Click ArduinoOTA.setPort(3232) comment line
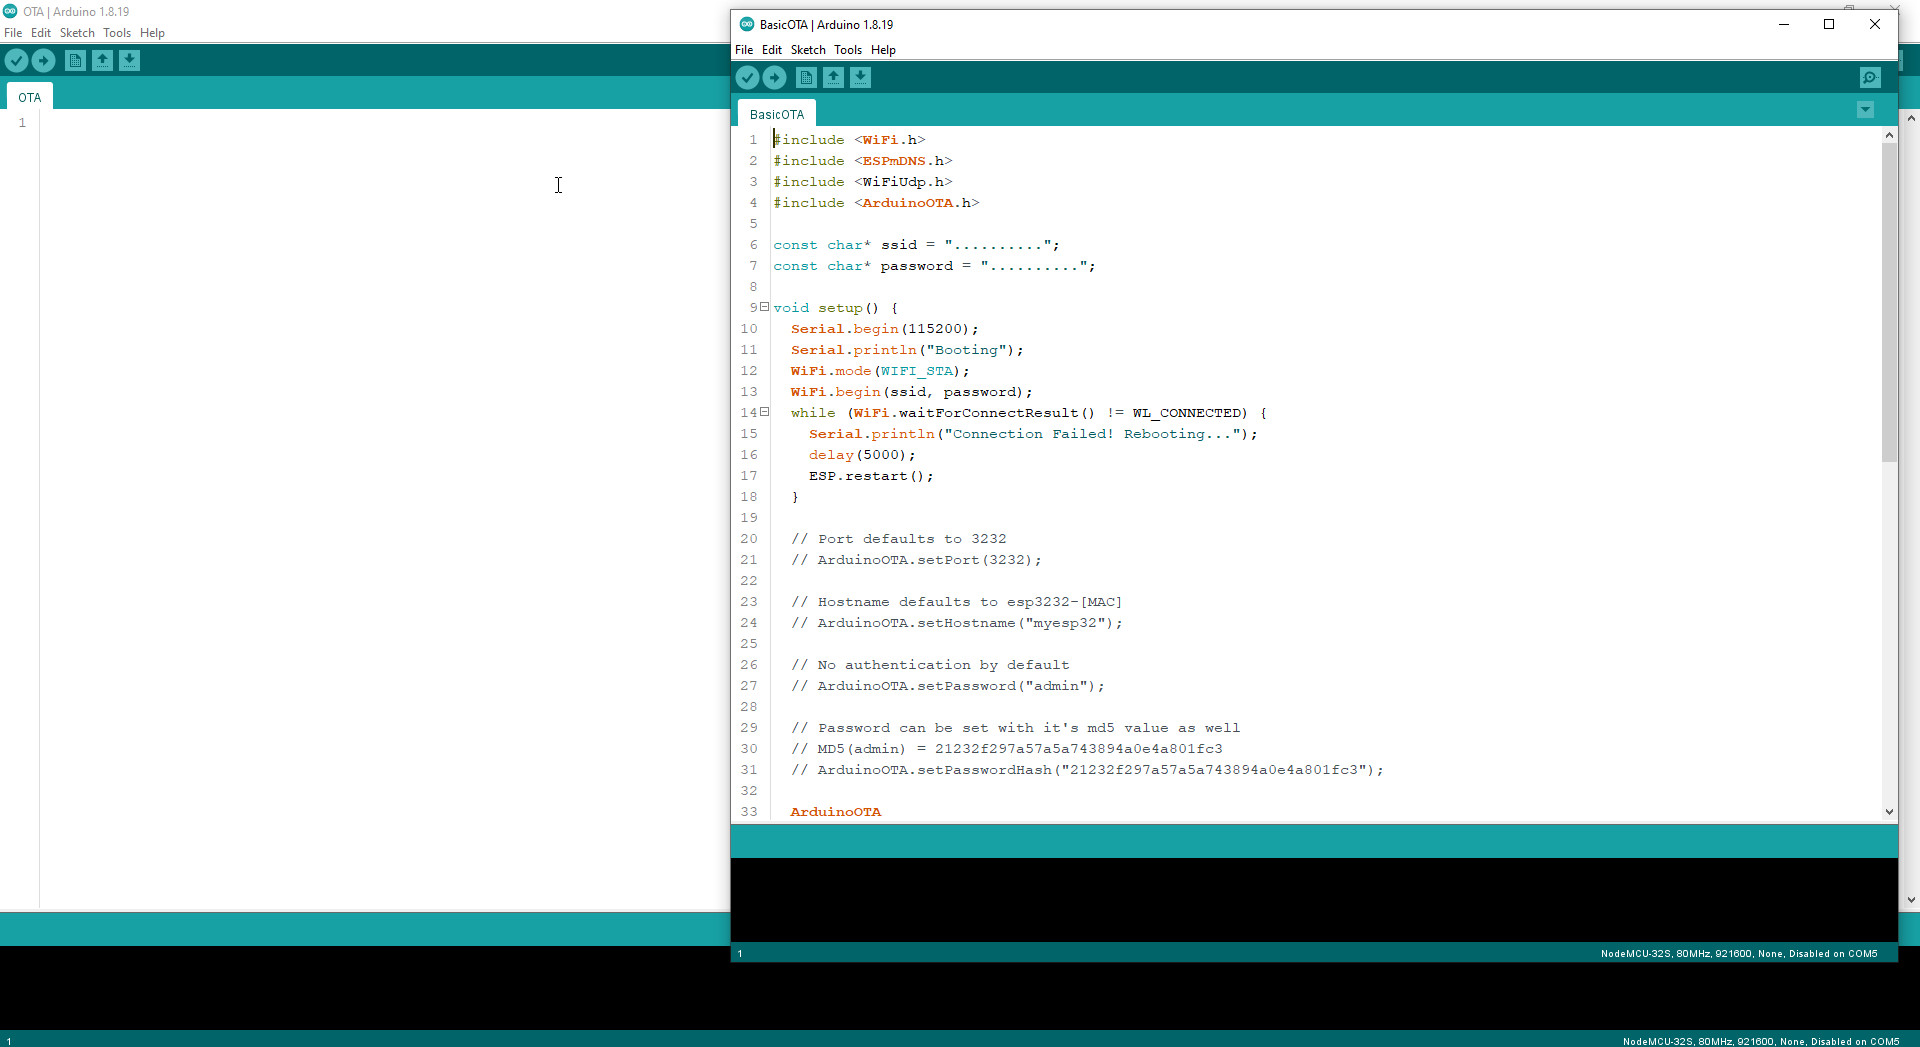 [916, 560]
